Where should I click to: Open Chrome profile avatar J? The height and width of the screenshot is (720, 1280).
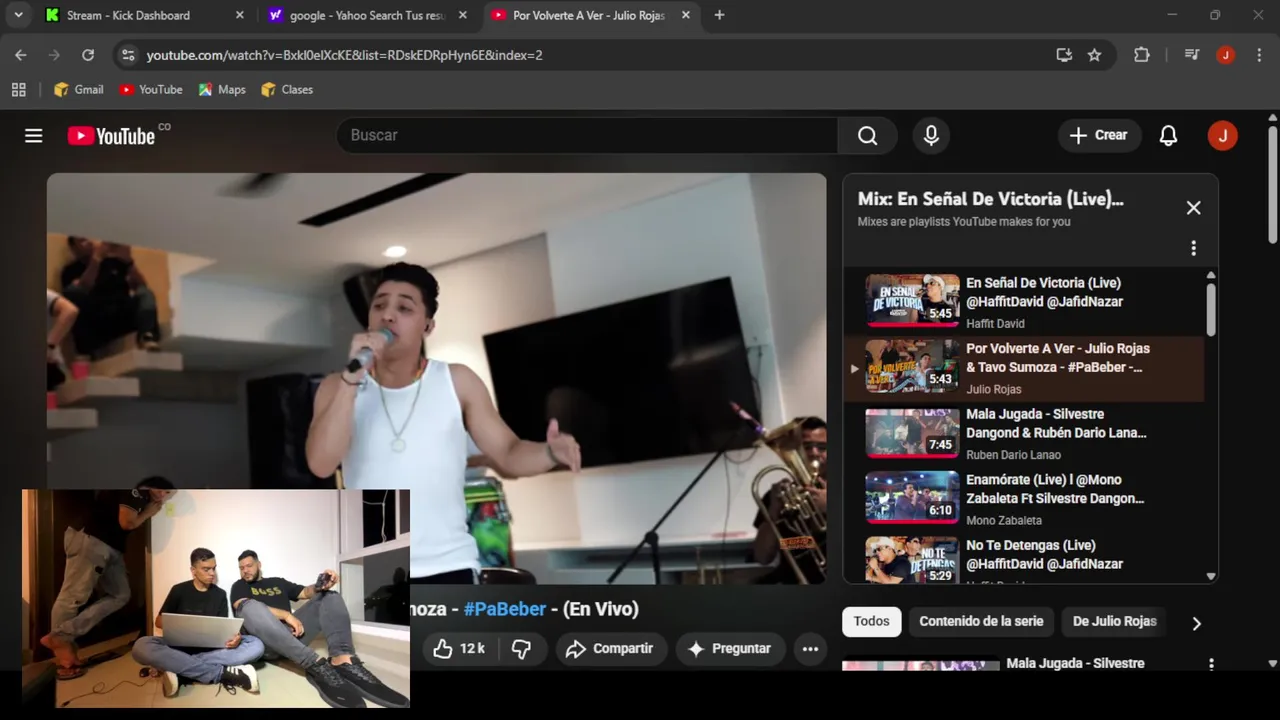(1225, 55)
